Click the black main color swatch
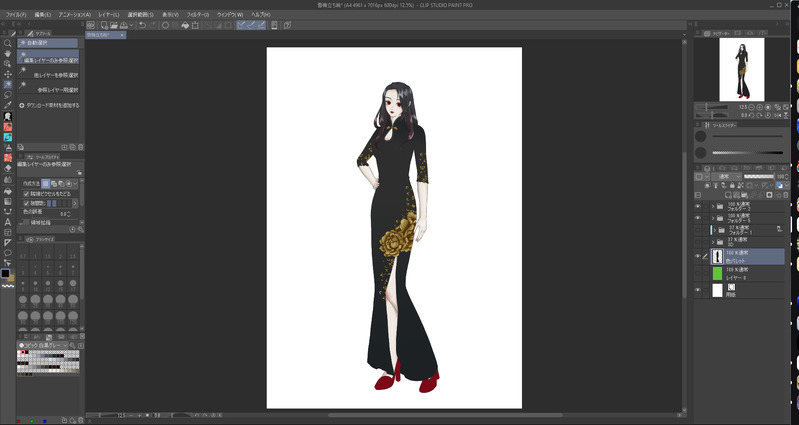Screen dimensions: 799x425 (x=5, y=273)
